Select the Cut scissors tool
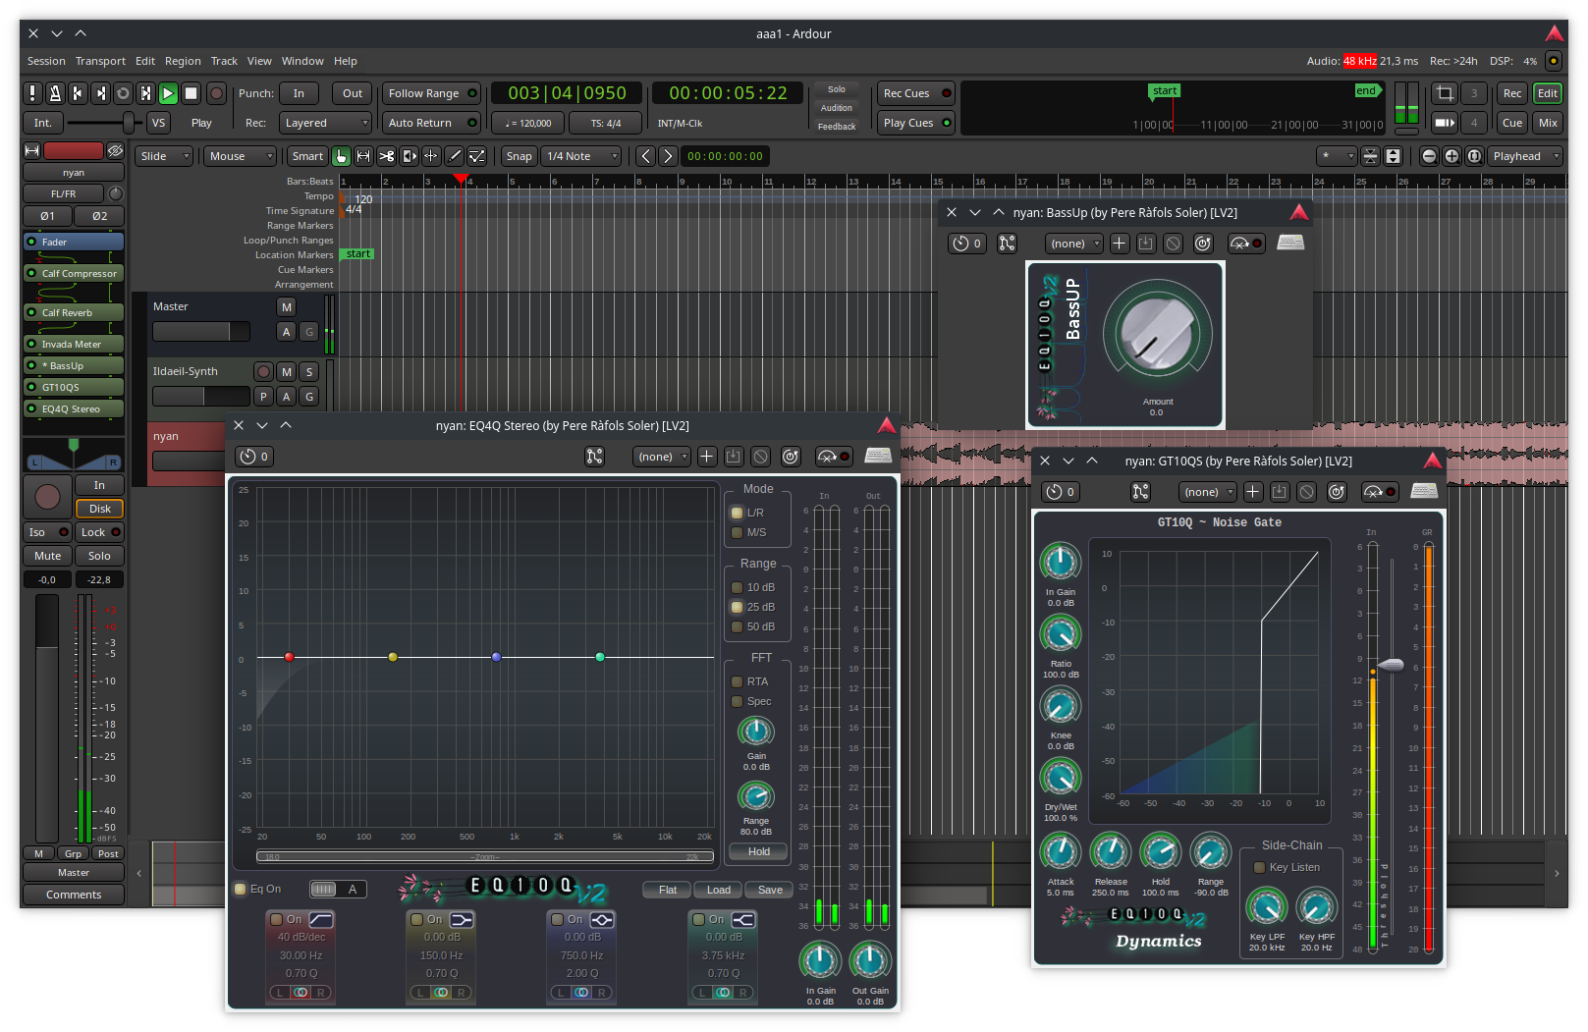The image size is (1588, 1032). coord(387,156)
